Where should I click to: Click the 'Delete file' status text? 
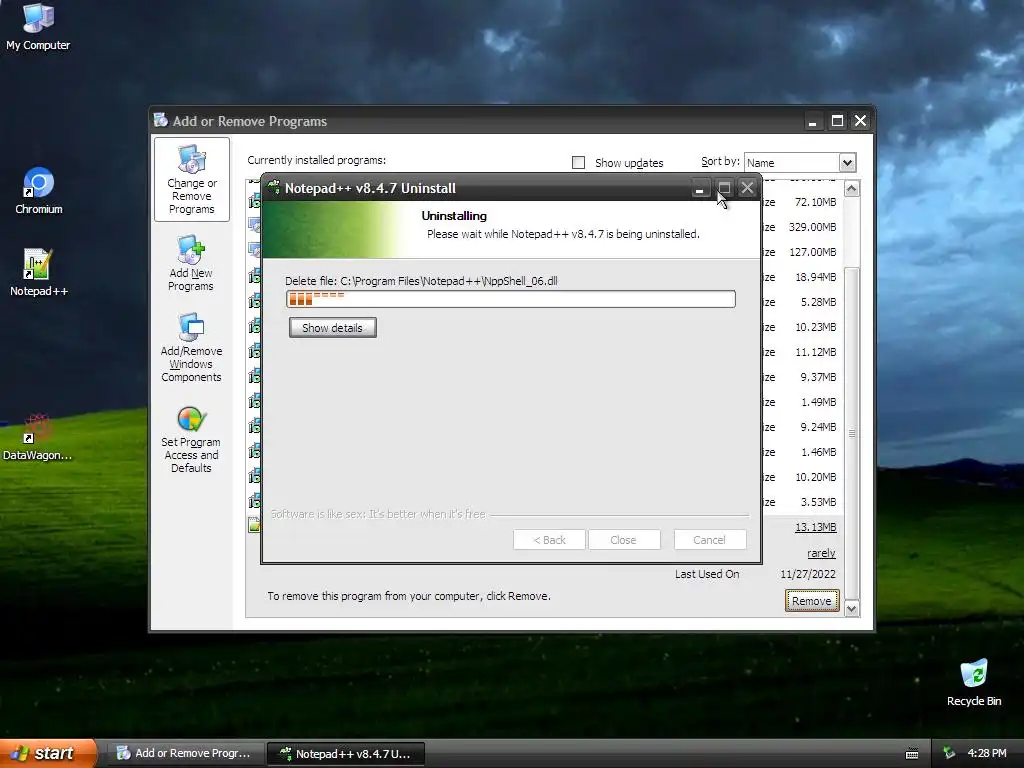coord(421,281)
